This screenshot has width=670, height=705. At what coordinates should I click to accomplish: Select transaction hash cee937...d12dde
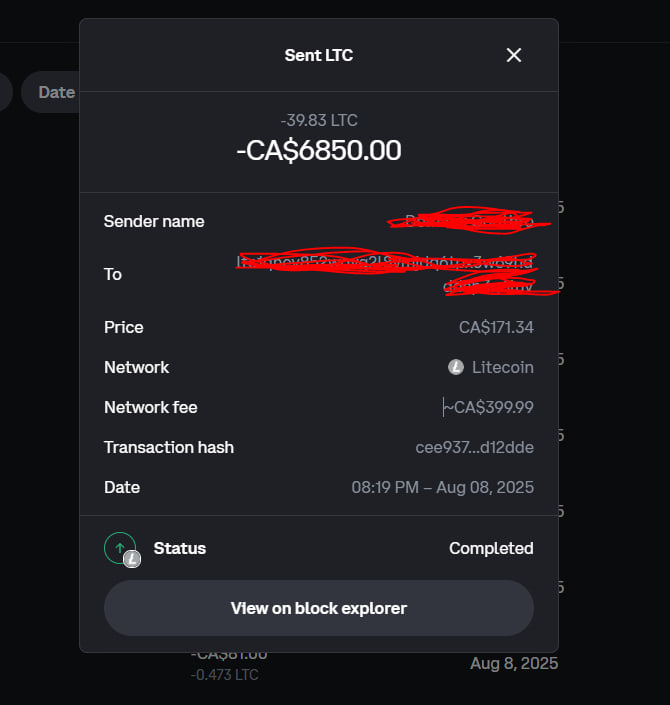[474, 447]
